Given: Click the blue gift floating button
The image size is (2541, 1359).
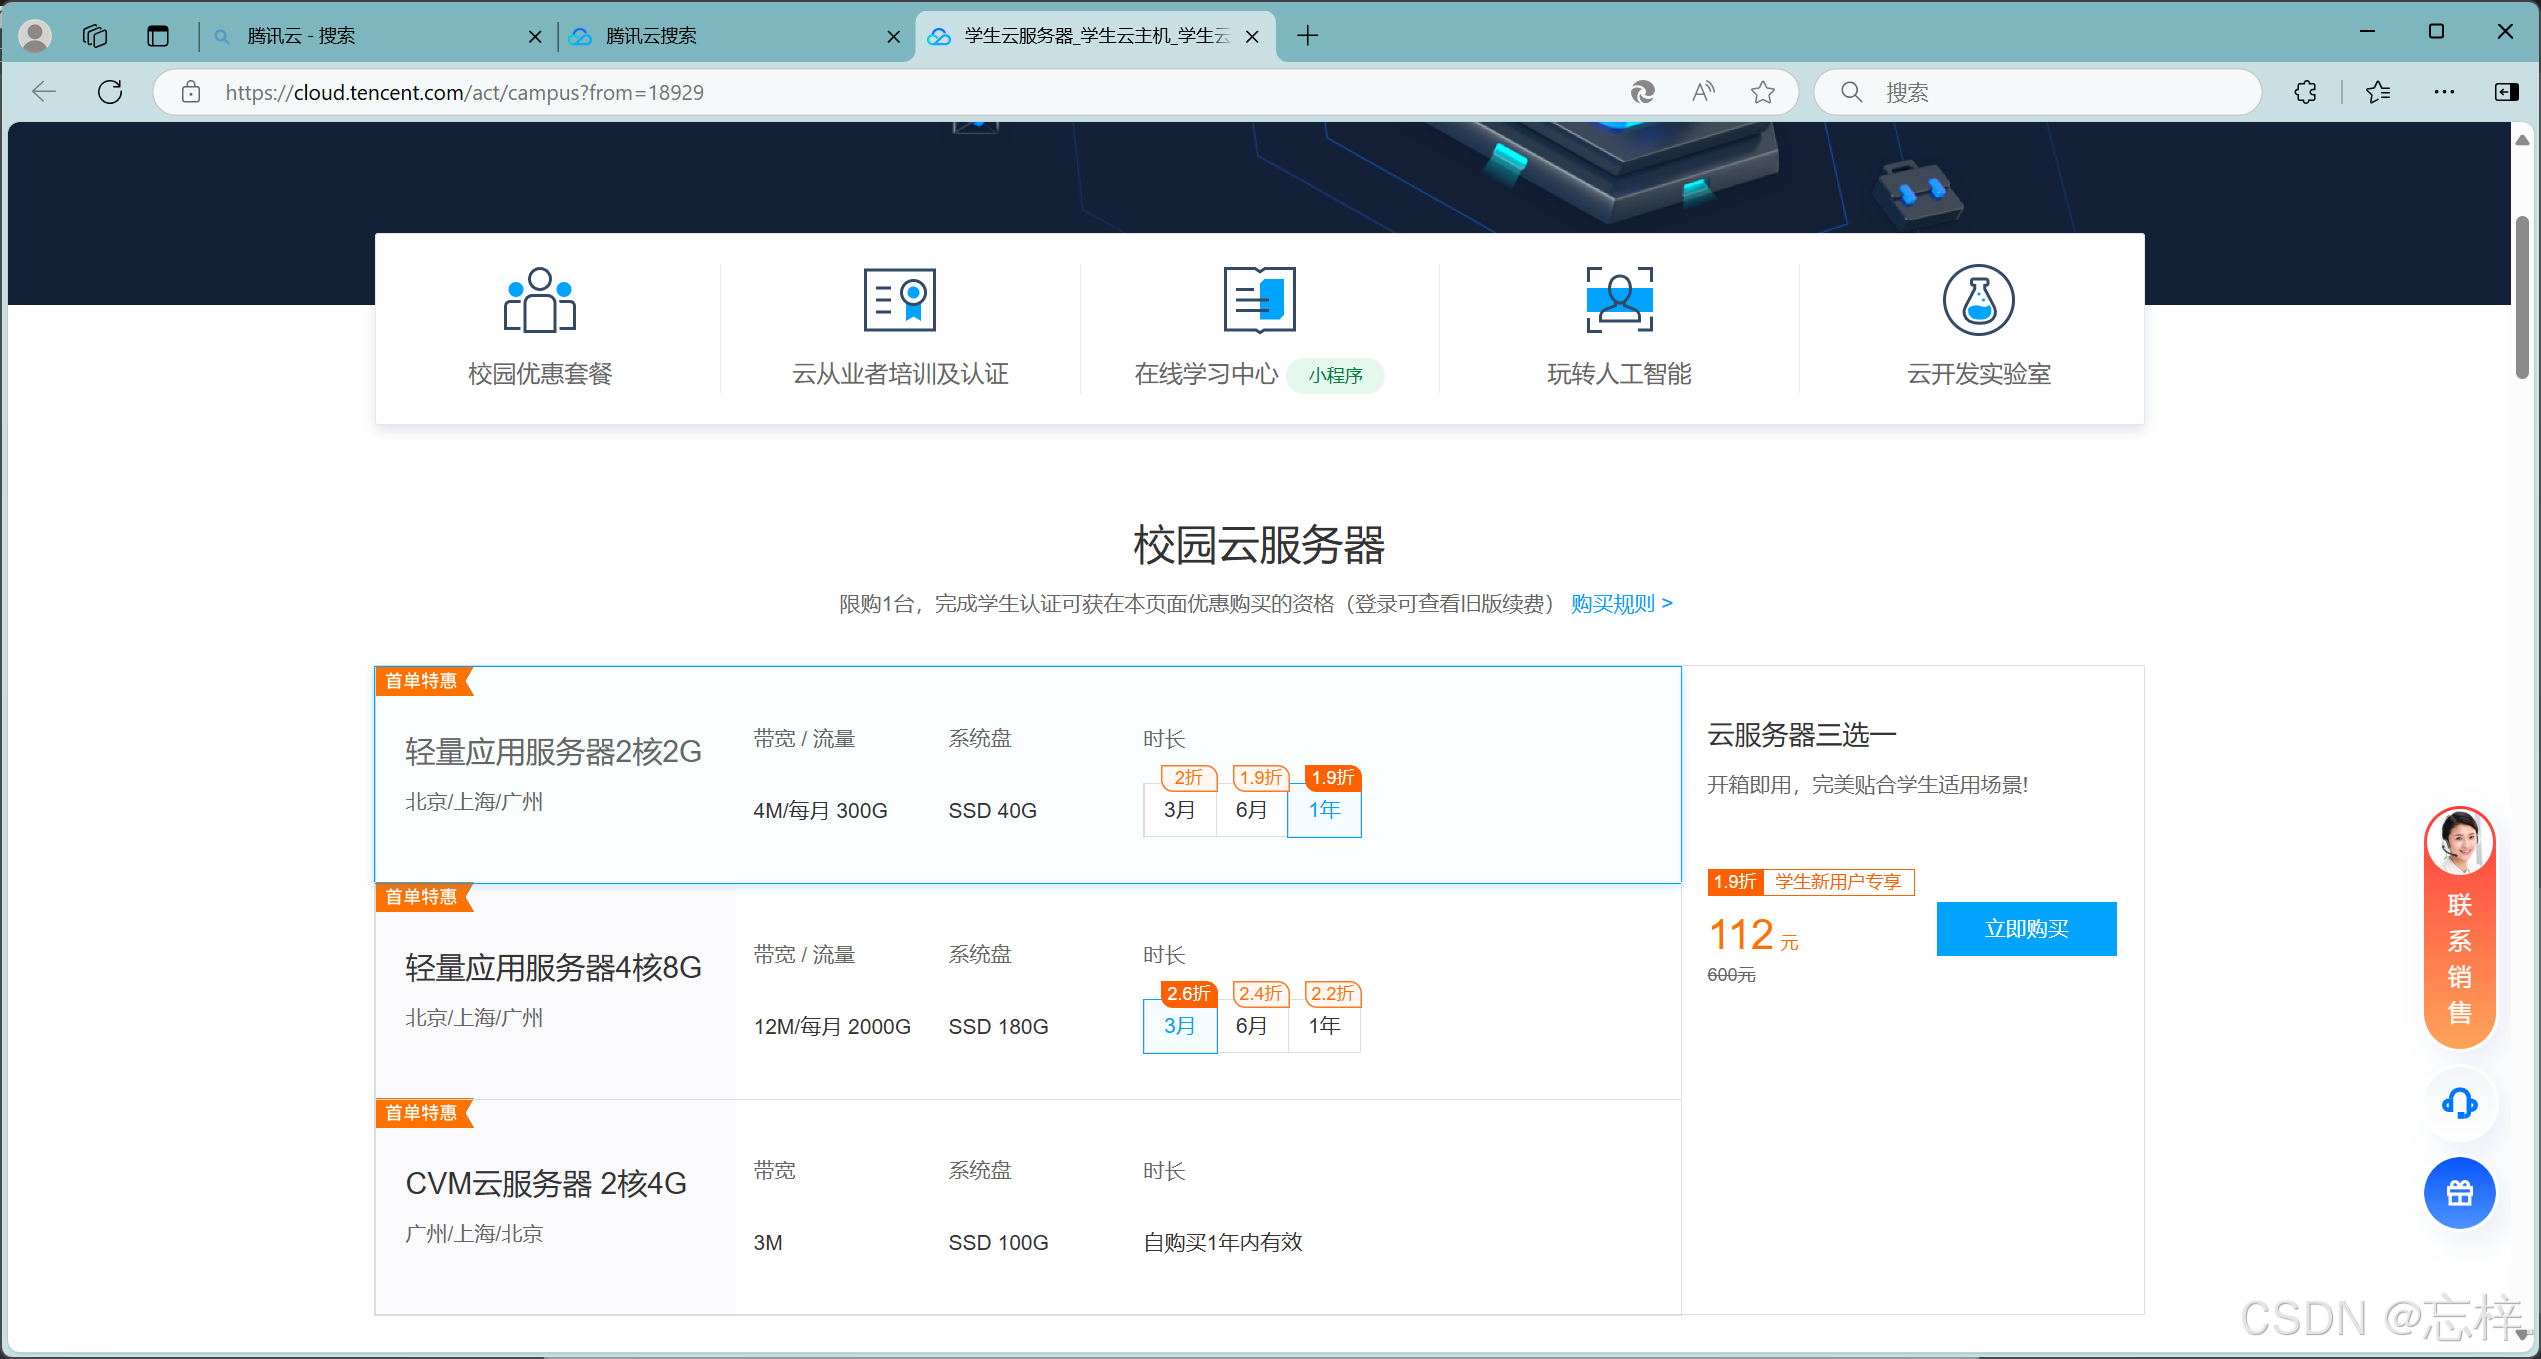Looking at the screenshot, I should coord(2459,1193).
